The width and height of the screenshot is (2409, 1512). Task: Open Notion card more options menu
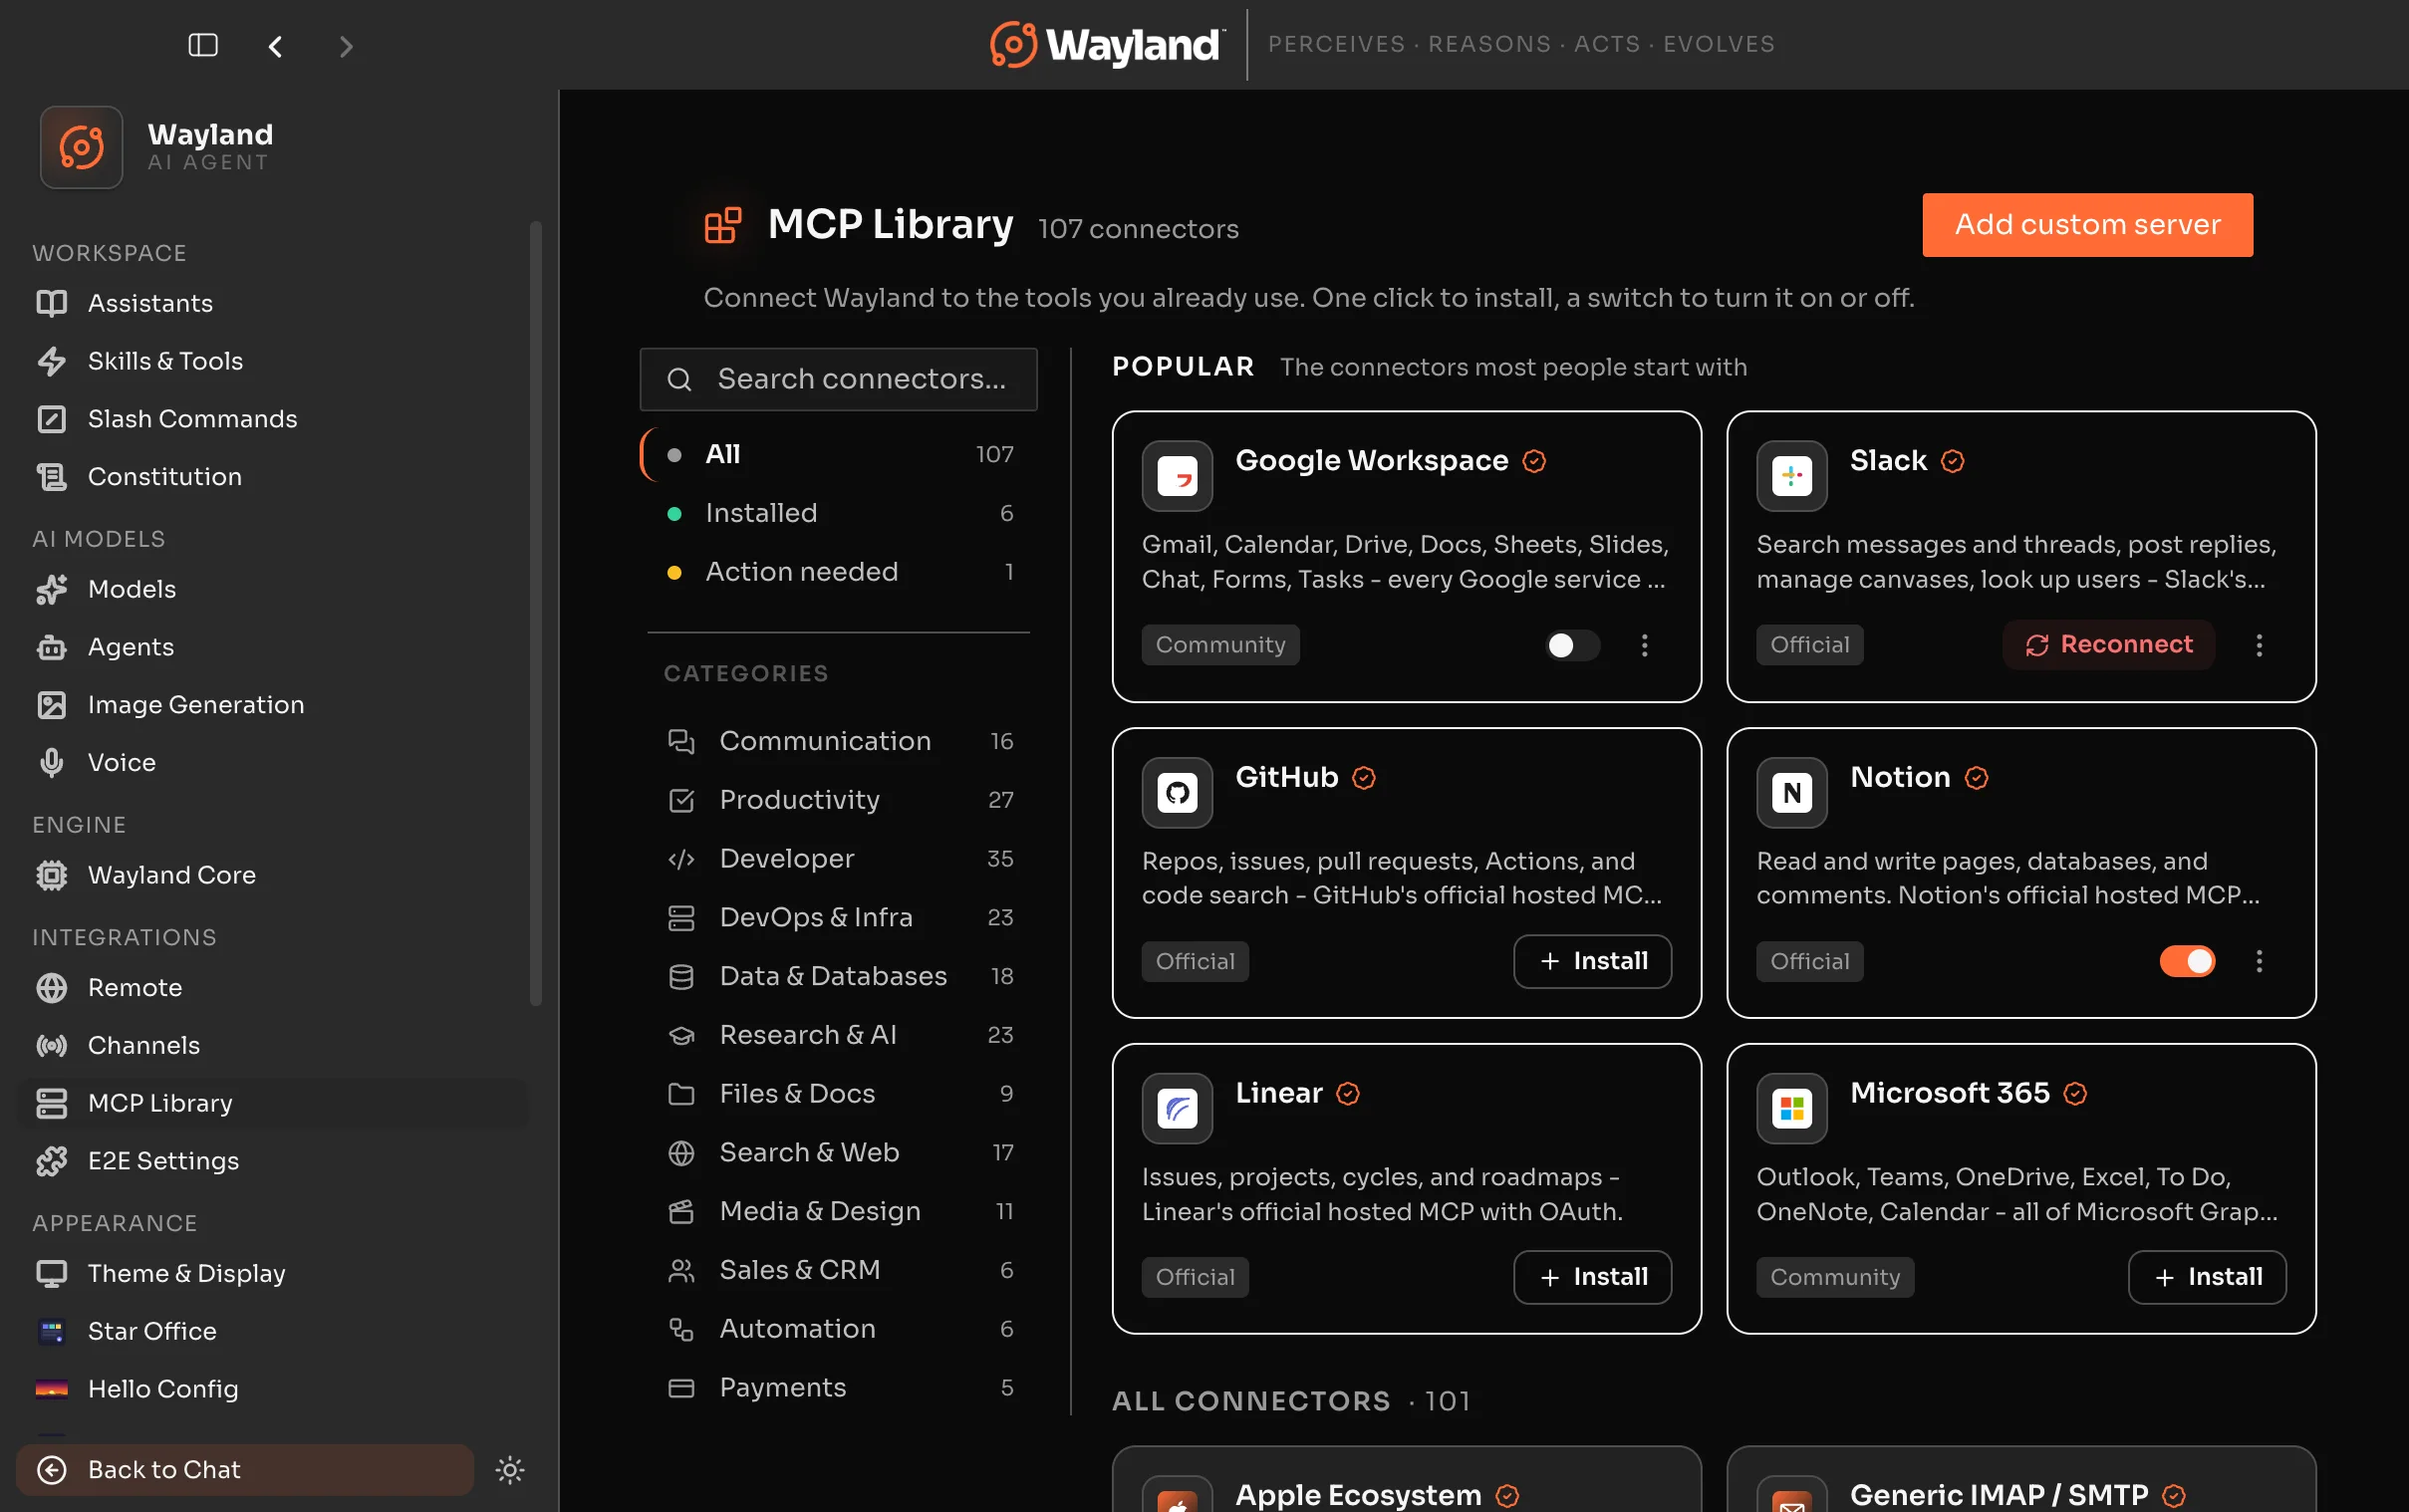tap(2258, 961)
